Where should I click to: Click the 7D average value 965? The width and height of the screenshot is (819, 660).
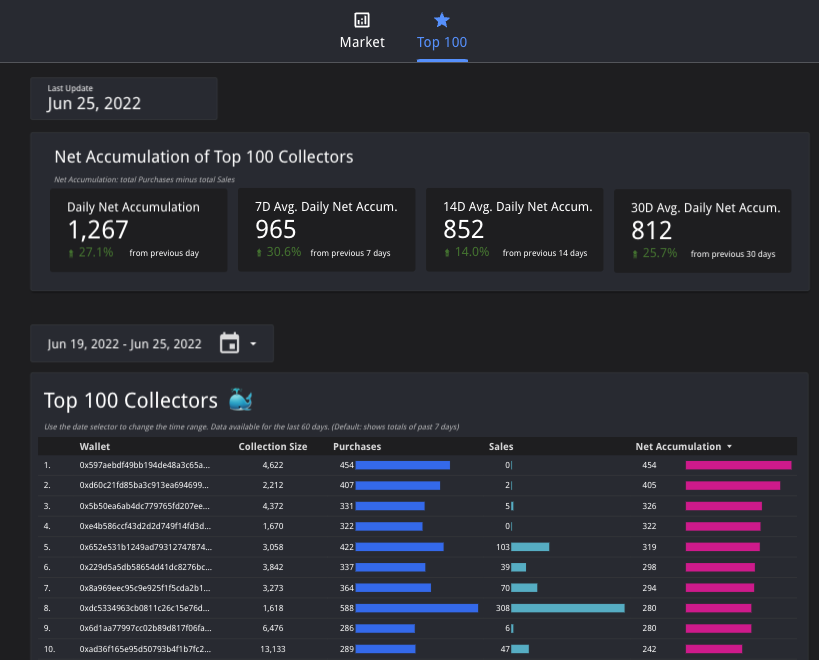coord(276,229)
